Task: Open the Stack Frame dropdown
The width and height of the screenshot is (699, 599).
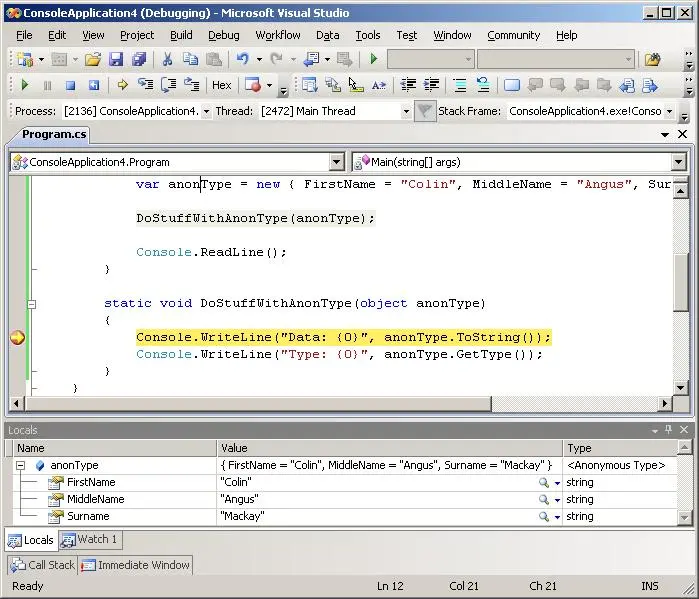Action: tap(669, 111)
